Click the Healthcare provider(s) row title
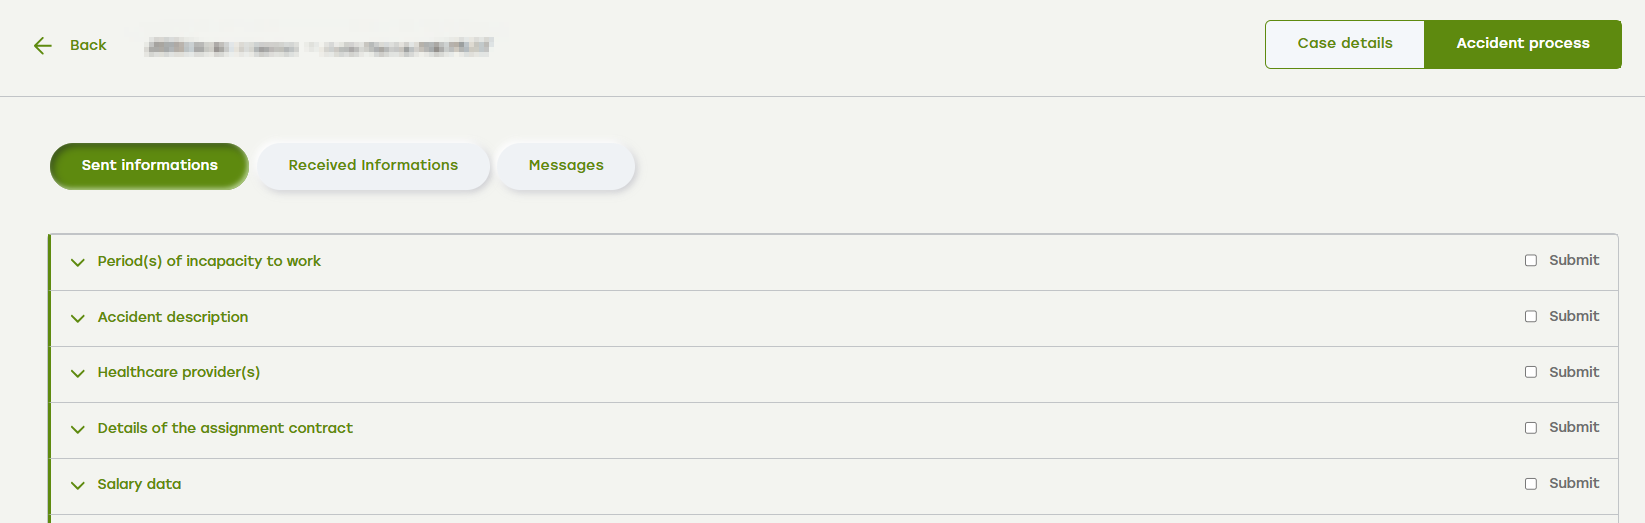This screenshot has height=523, width=1645. [179, 372]
